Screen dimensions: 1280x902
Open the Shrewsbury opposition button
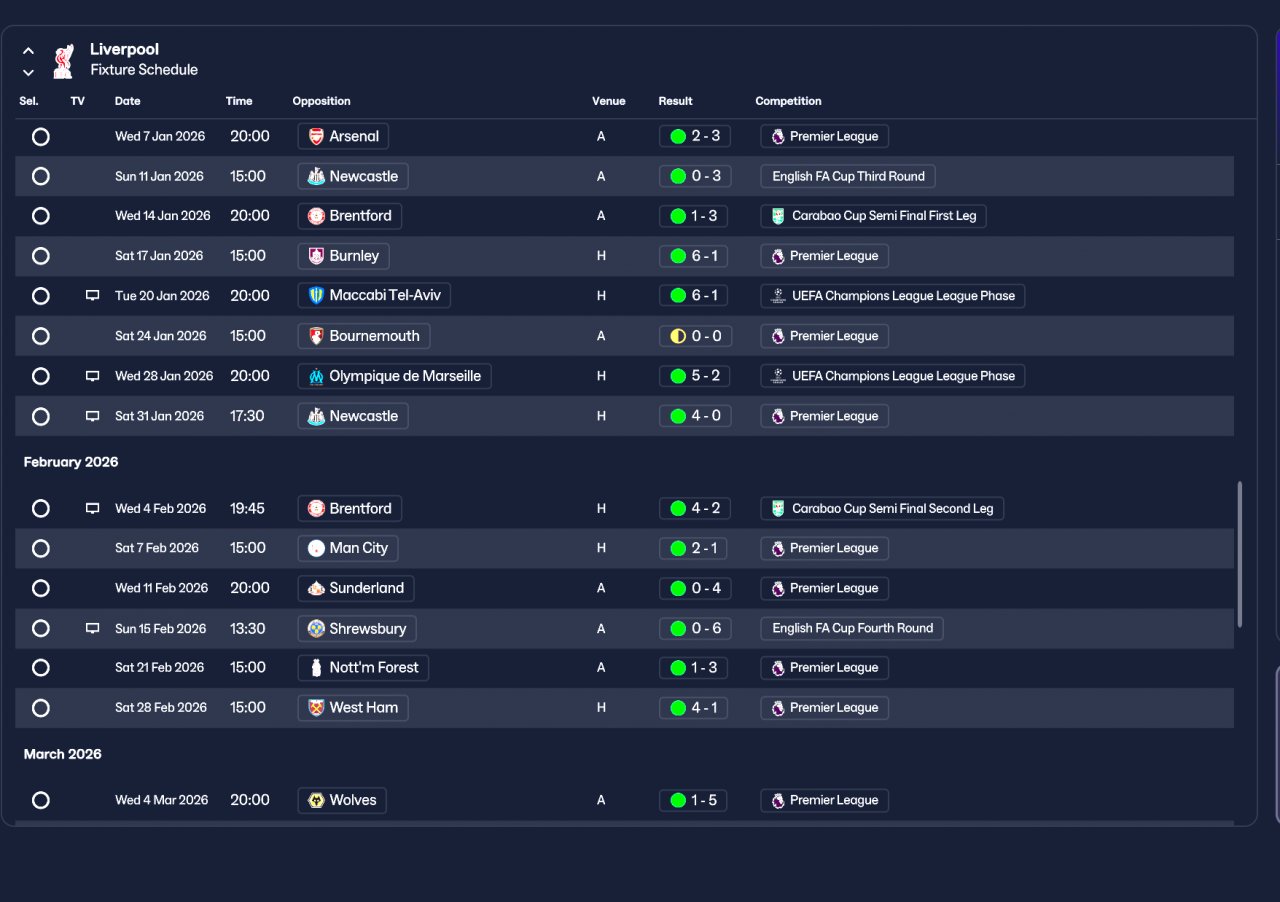(x=357, y=628)
